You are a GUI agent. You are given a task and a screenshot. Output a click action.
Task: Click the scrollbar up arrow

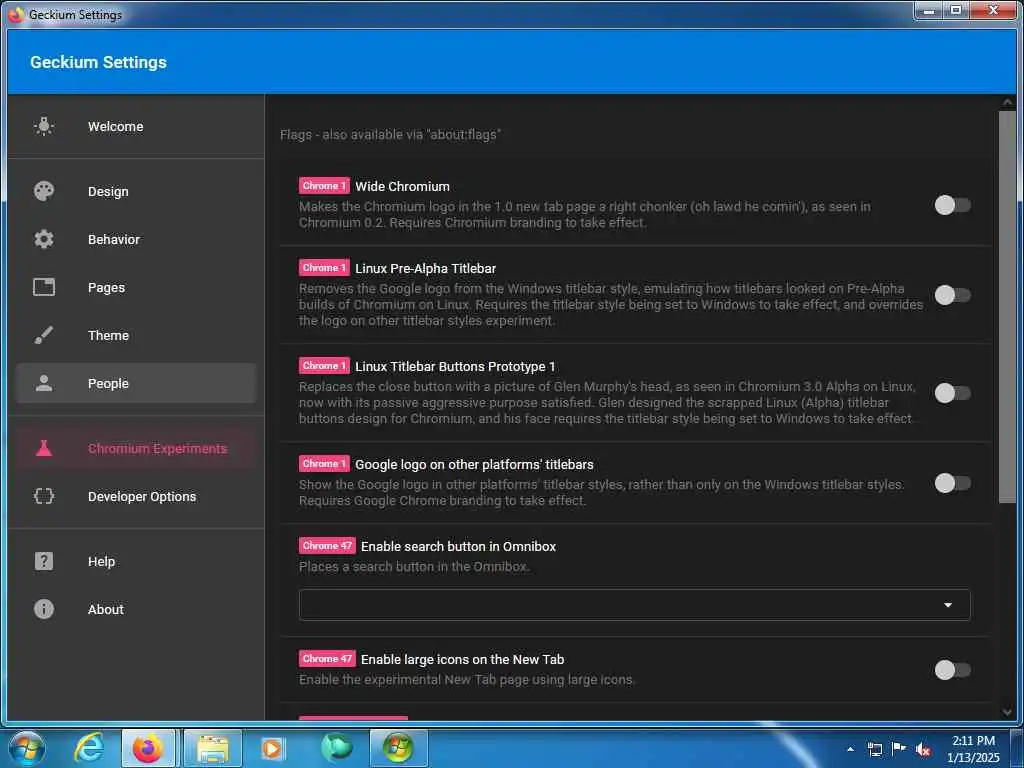point(1007,103)
